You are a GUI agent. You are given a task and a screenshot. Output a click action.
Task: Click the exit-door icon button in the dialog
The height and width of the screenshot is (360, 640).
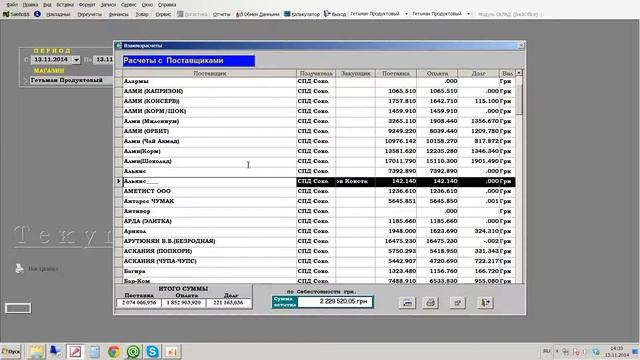485,302
